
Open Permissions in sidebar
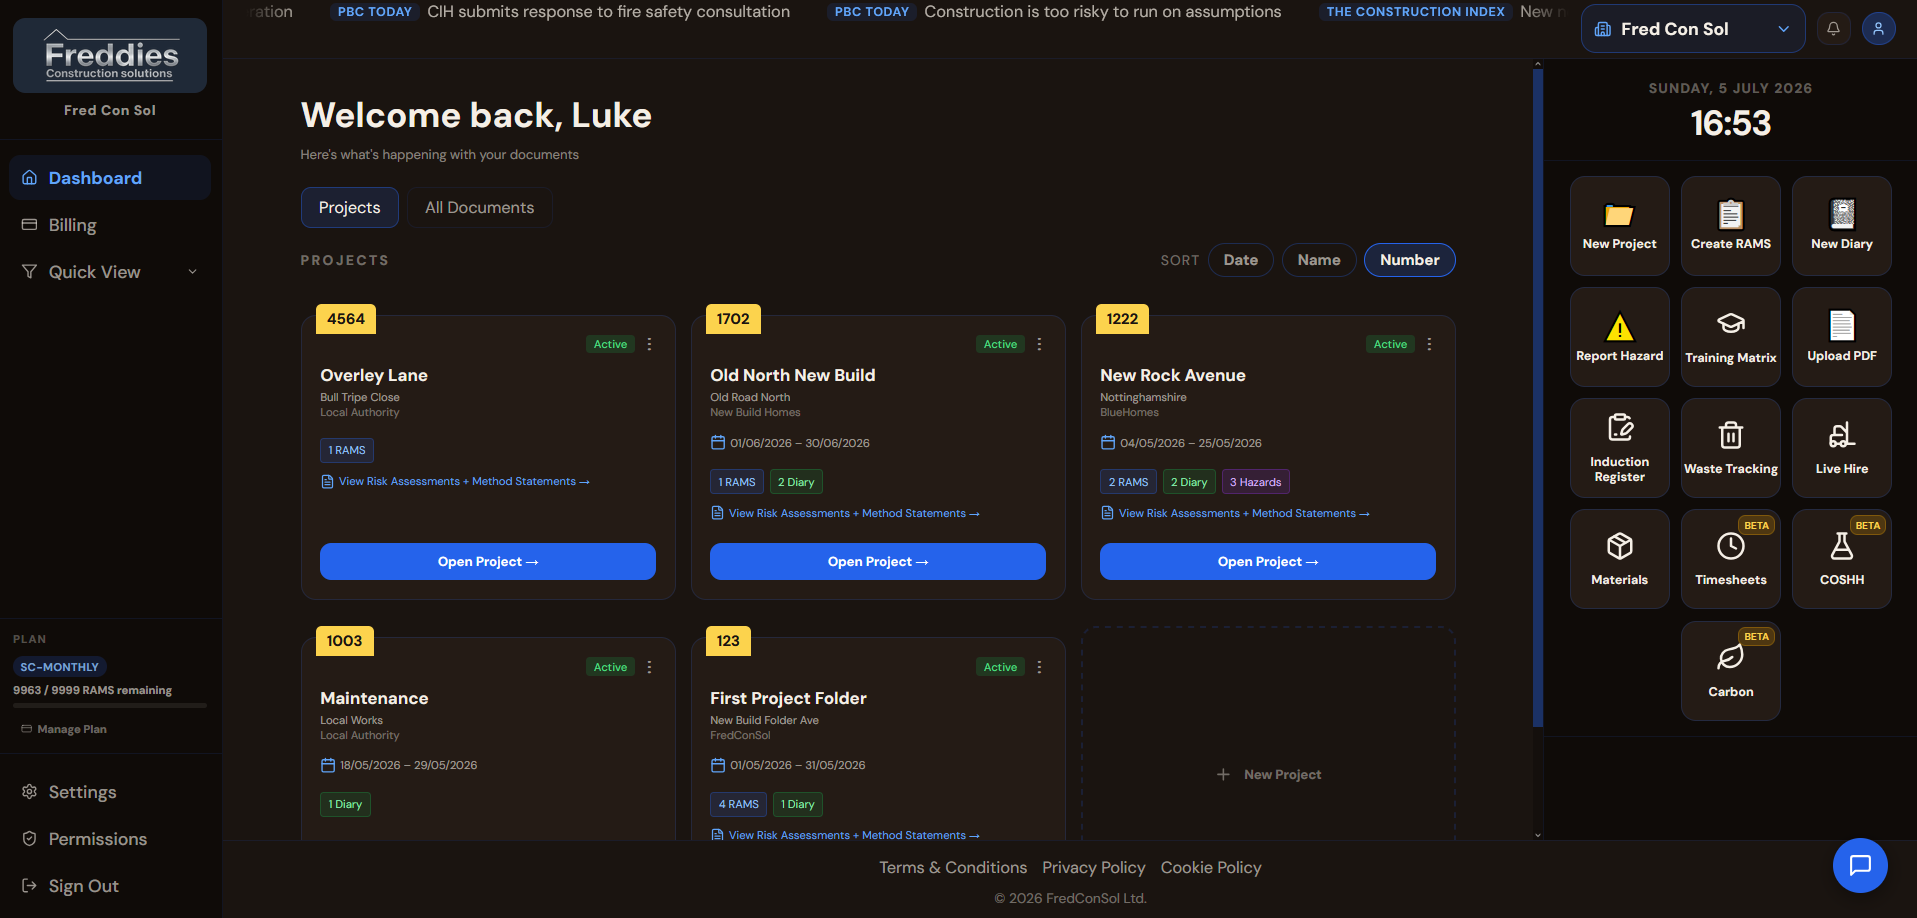pyautogui.click(x=110, y=839)
